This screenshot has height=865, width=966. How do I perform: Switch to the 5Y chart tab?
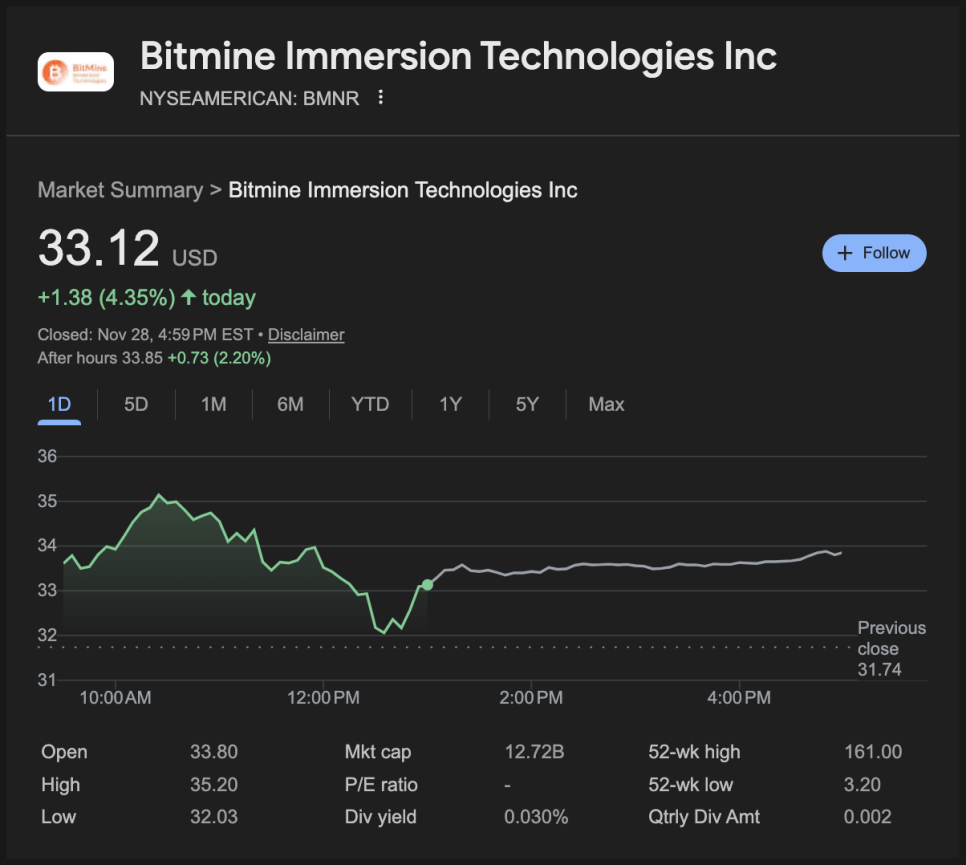pyautogui.click(x=527, y=405)
